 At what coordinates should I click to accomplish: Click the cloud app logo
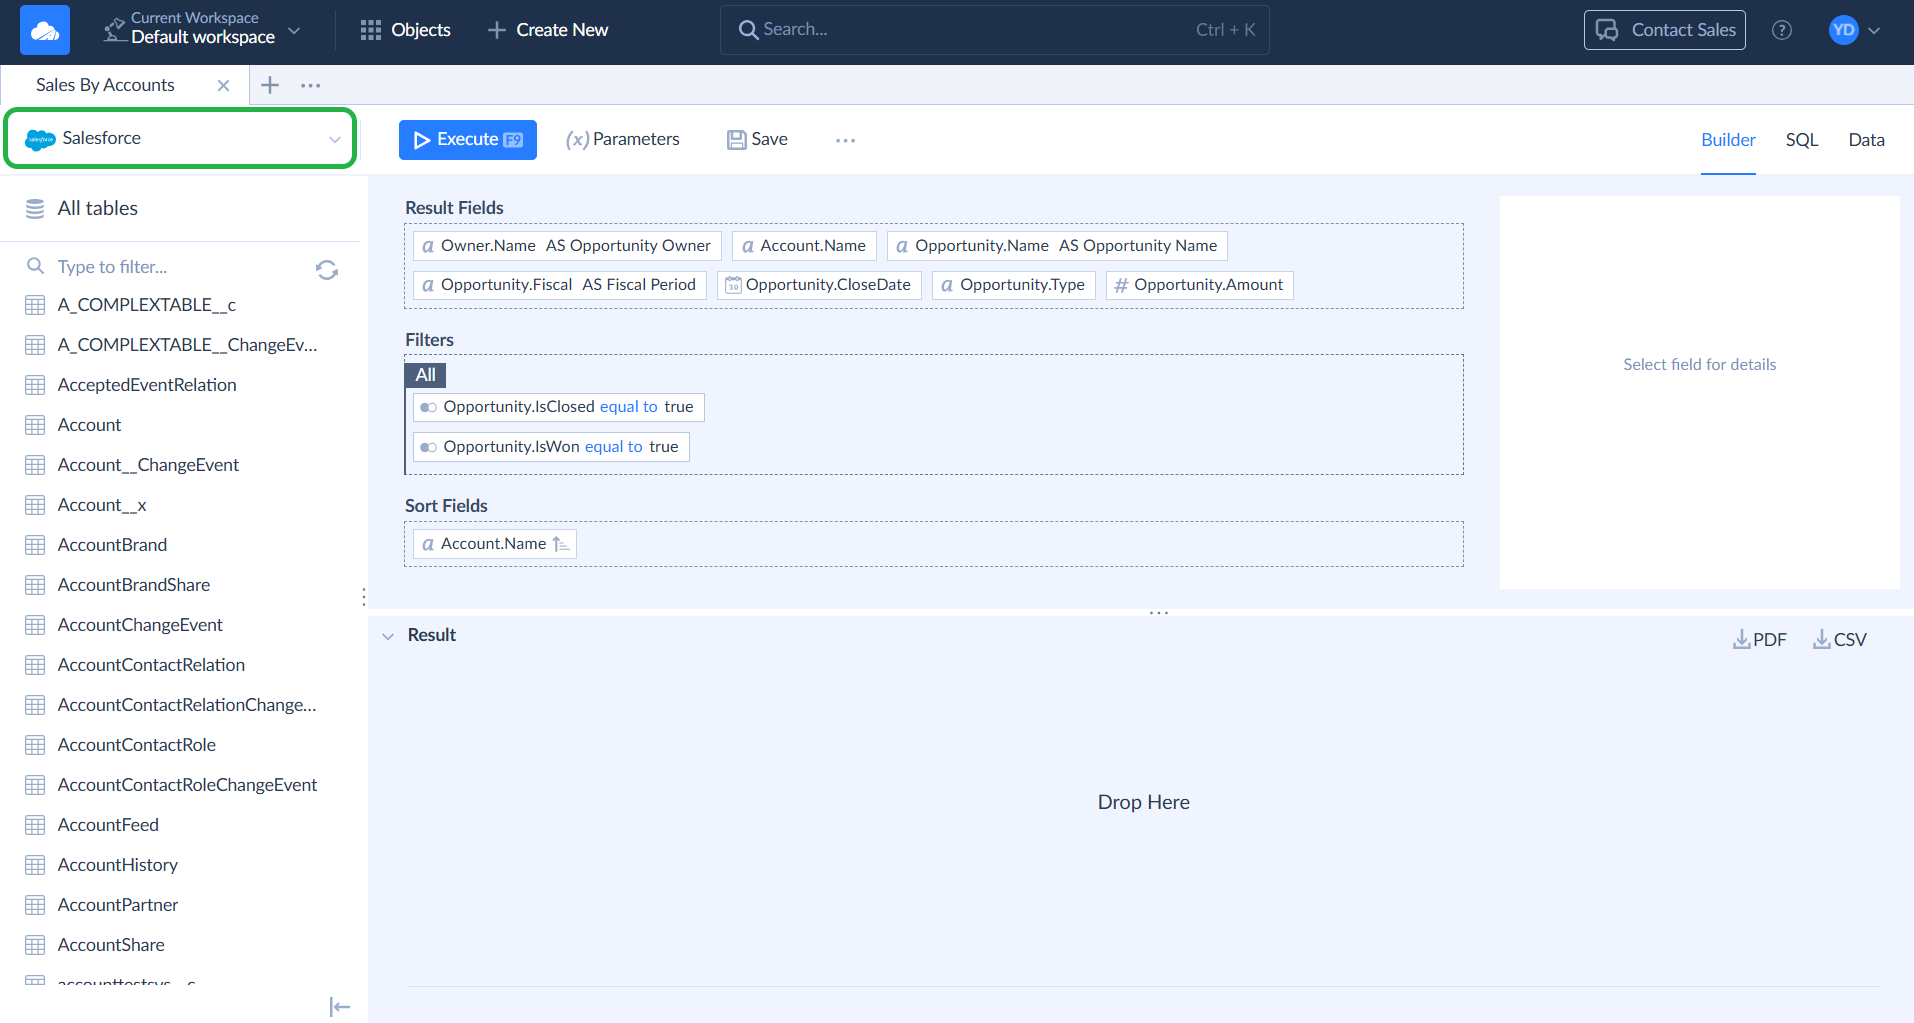click(x=42, y=29)
